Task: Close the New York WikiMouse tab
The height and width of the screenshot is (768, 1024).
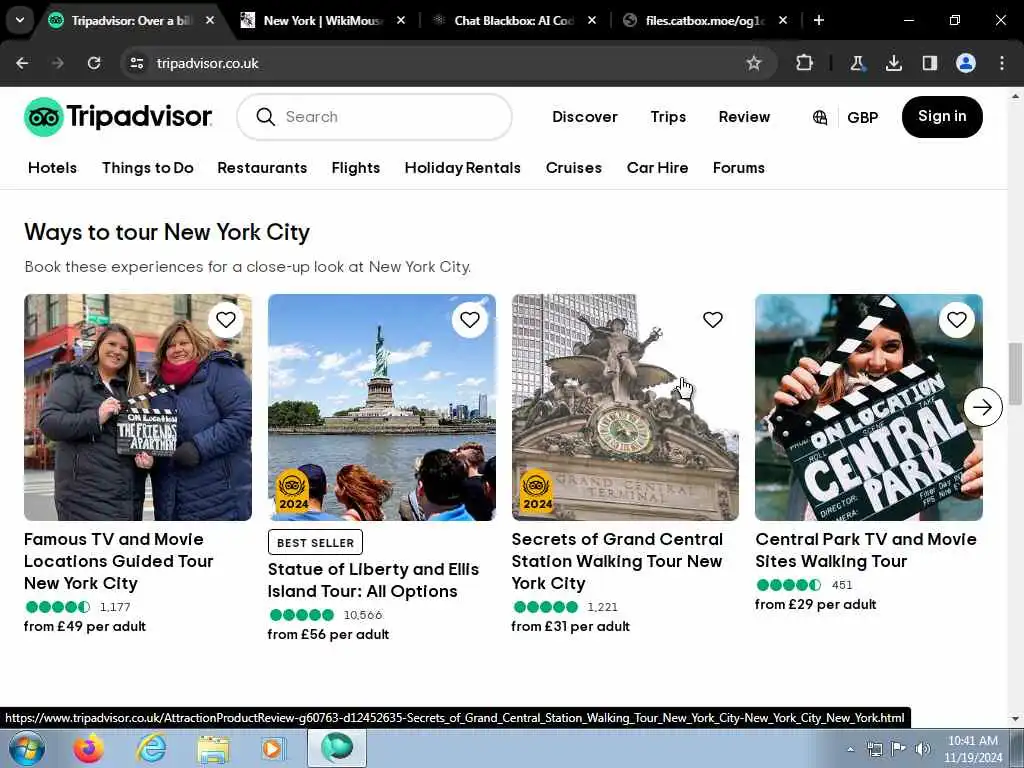Action: click(401, 20)
